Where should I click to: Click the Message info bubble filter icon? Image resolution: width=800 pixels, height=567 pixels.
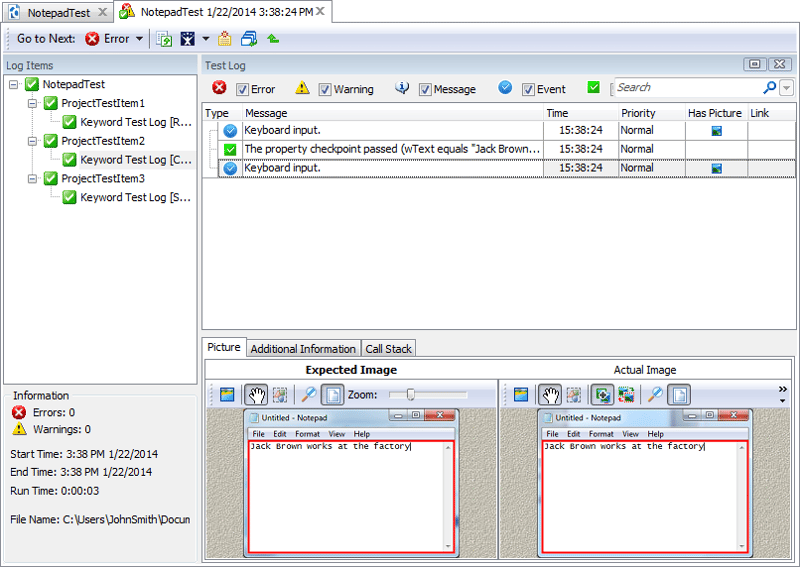pos(402,88)
